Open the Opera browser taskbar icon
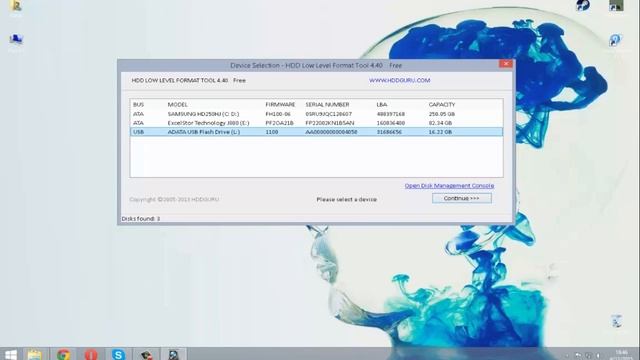 (91, 354)
